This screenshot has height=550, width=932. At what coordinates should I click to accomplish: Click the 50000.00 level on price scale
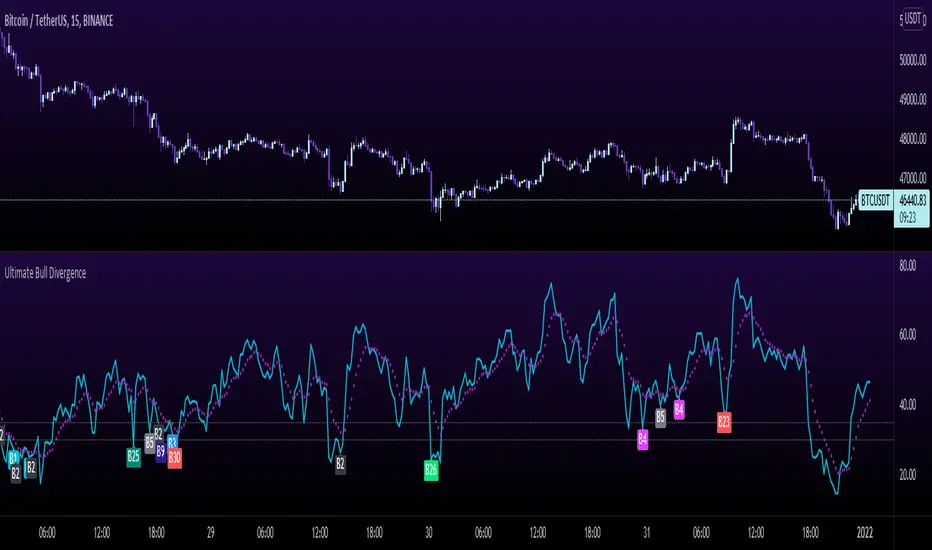[913, 60]
